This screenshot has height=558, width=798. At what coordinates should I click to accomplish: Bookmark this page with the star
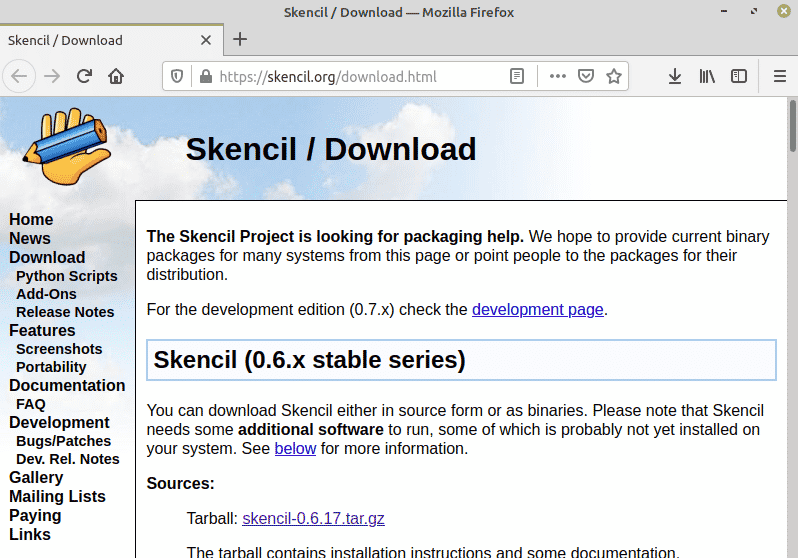pos(614,76)
